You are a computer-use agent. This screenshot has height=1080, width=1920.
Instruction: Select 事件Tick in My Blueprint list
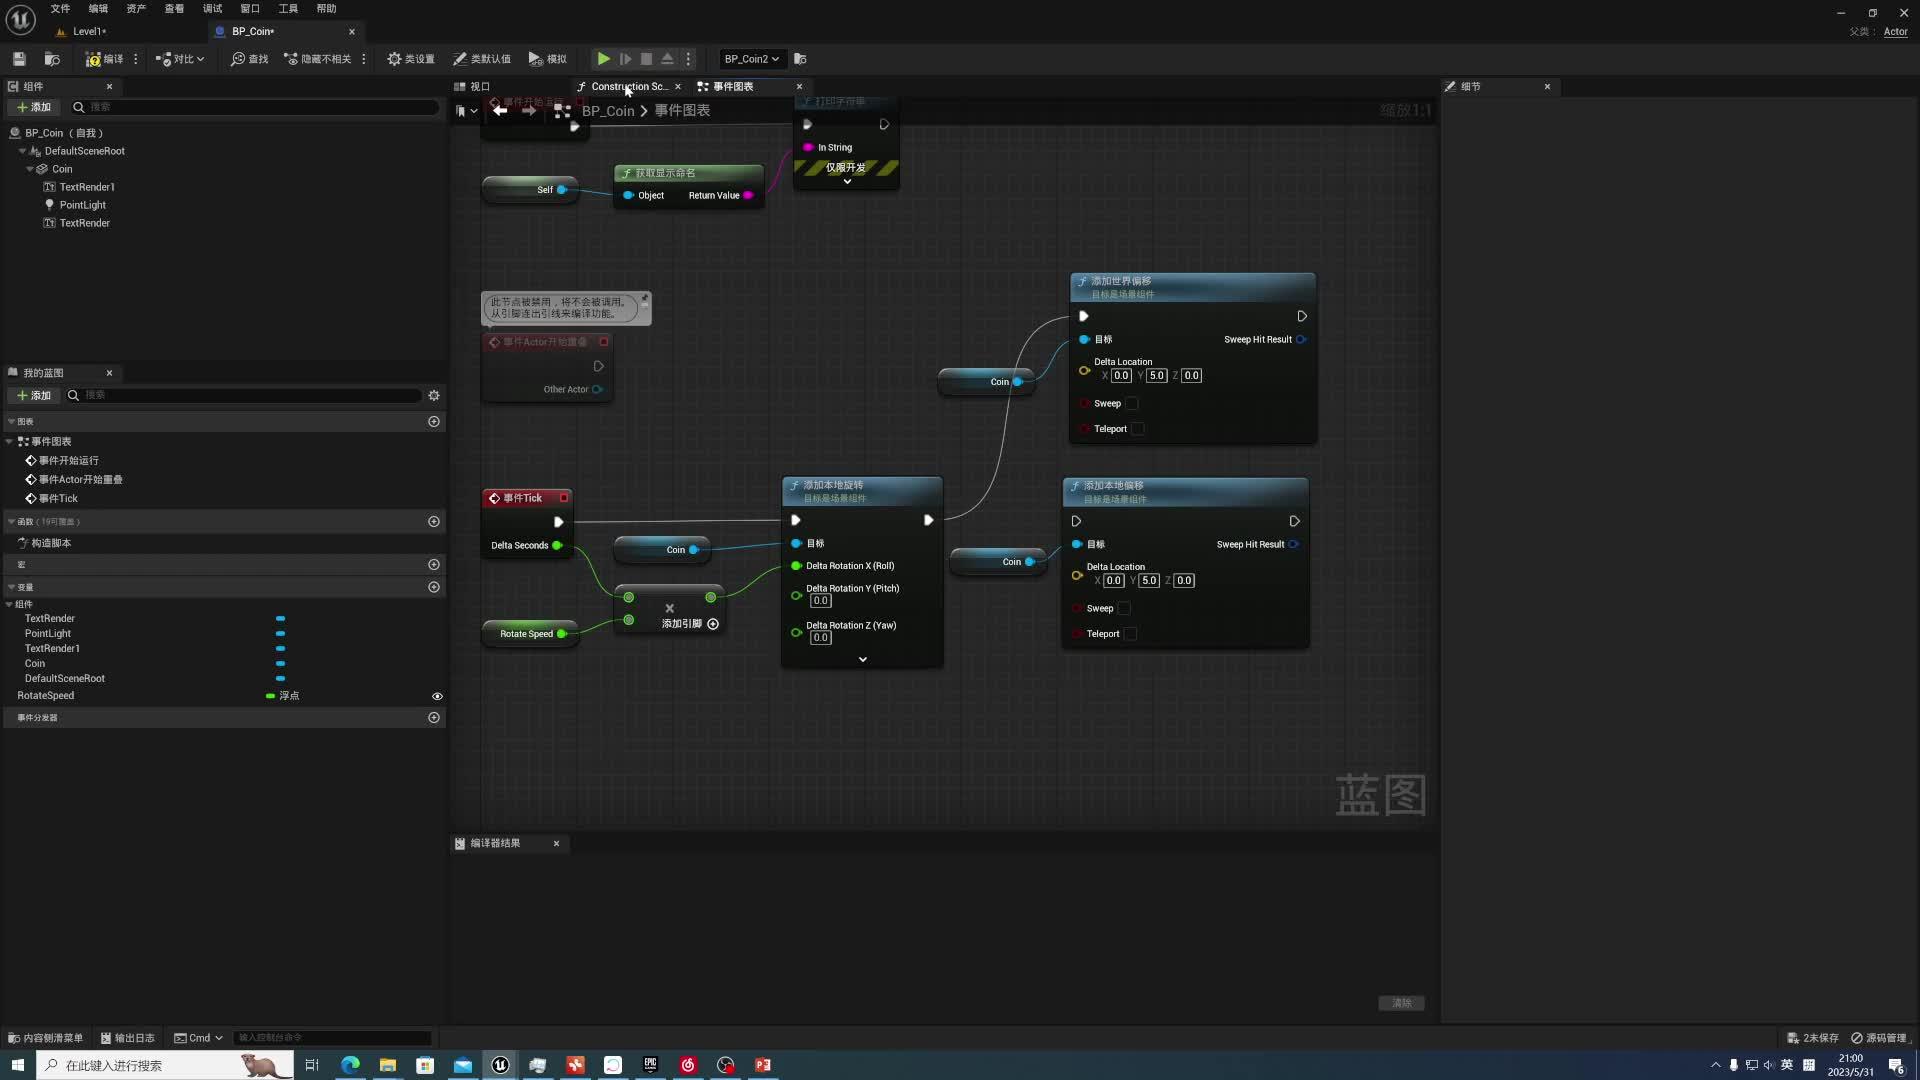click(57, 498)
